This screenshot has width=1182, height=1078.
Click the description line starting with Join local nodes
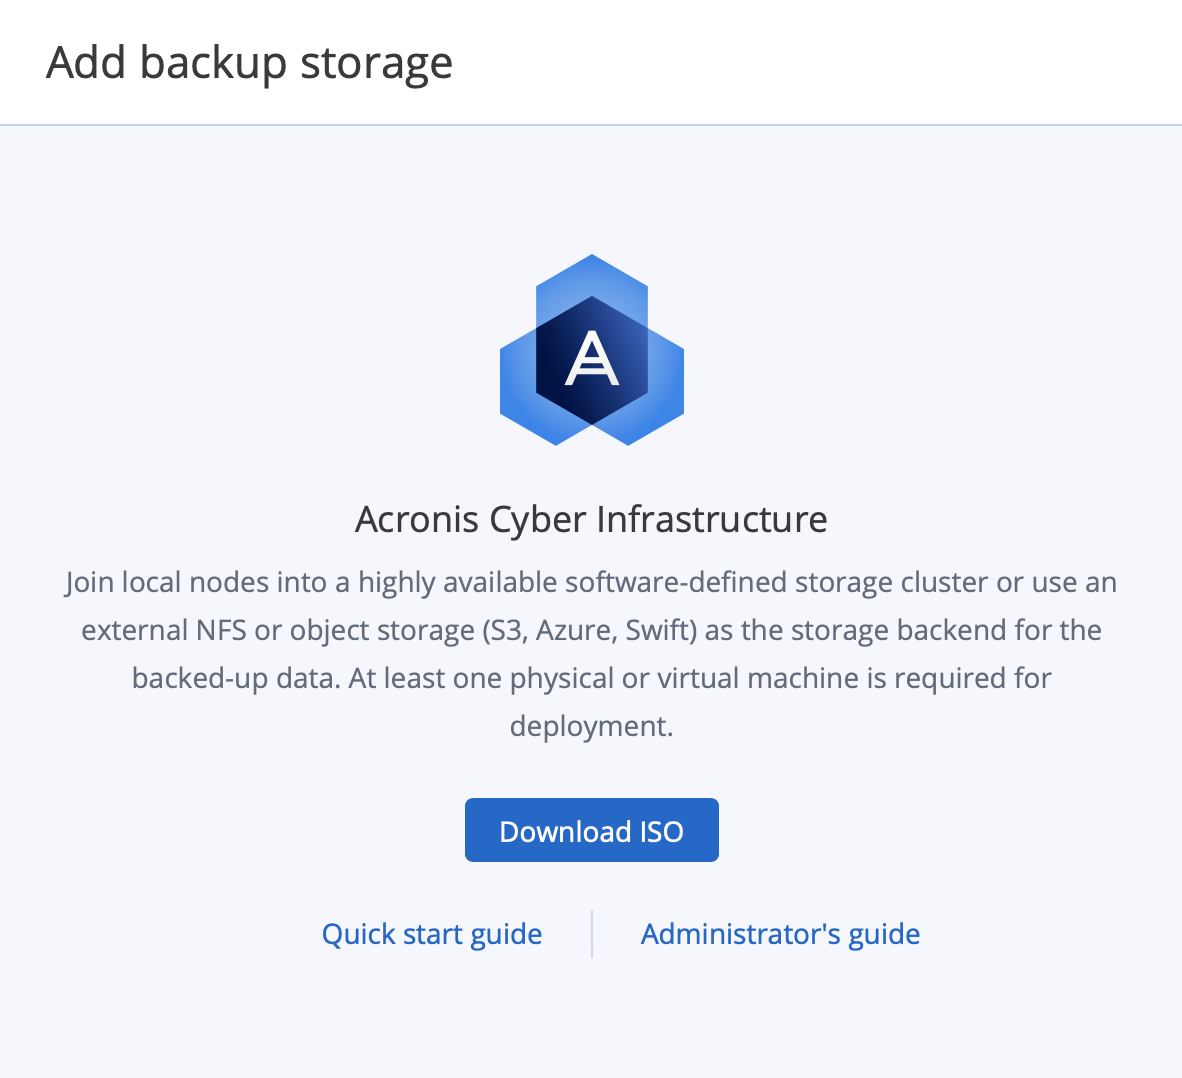591,582
